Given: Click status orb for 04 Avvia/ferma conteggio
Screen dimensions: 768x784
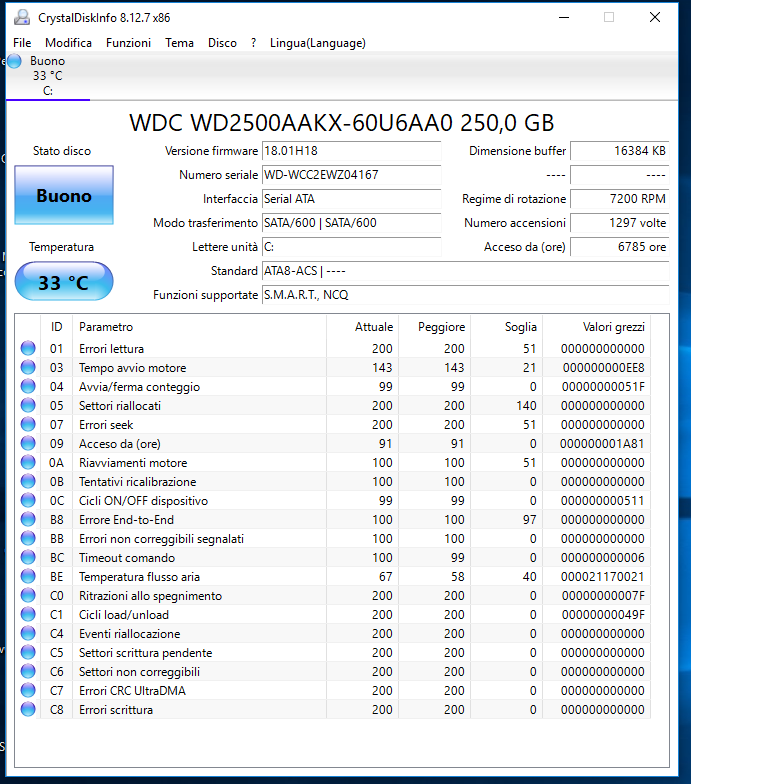Looking at the screenshot, I should pos(28,386).
